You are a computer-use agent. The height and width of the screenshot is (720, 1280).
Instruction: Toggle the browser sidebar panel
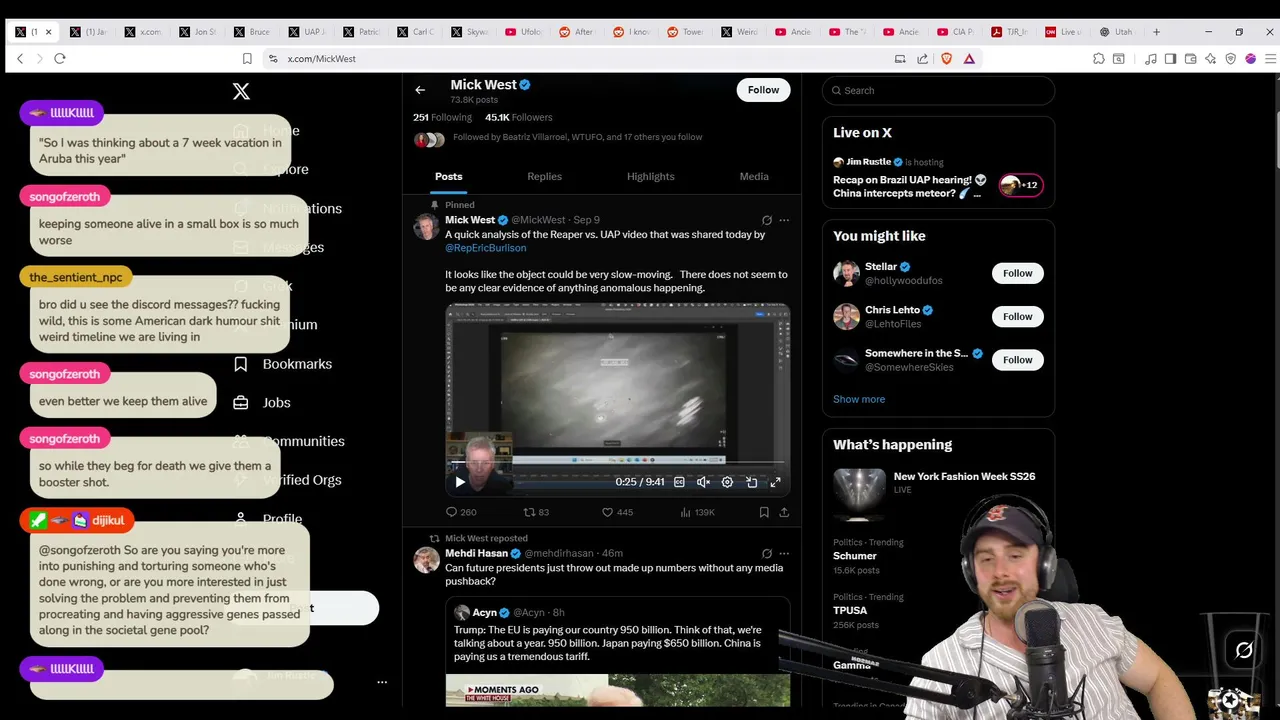pos(1170,59)
